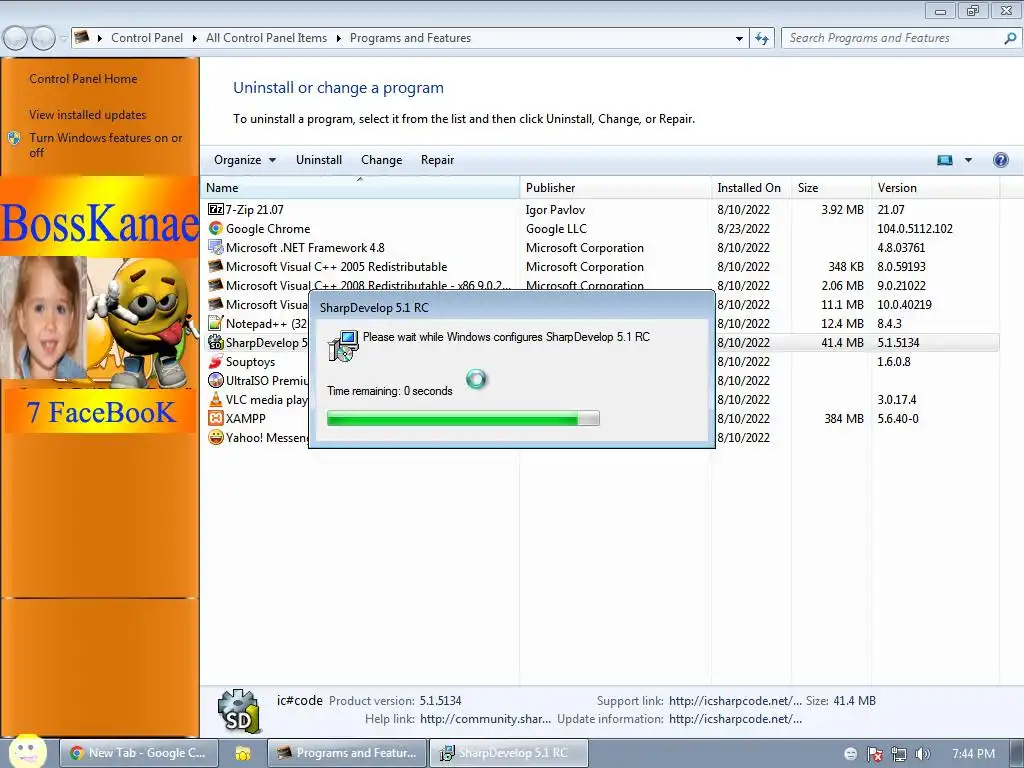The image size is (1024, 768).
Task: Click the back navigation arrow button
Action: pos(15,39)
